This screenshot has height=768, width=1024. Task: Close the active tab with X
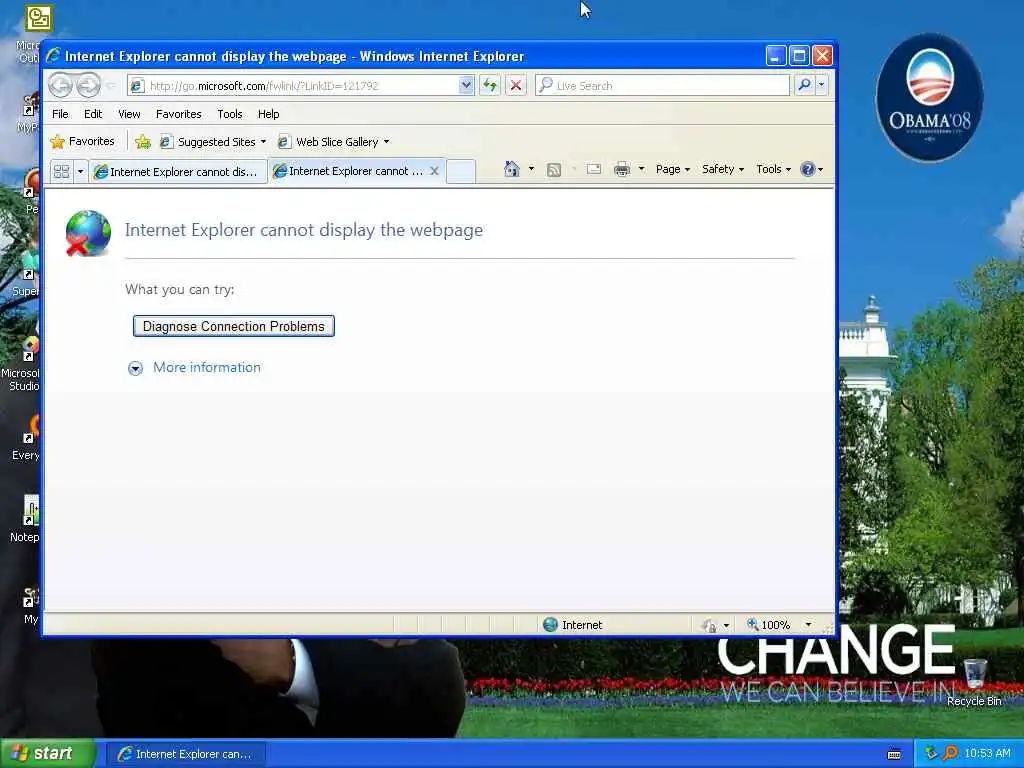pyautogui.click(x=434, y=171)
